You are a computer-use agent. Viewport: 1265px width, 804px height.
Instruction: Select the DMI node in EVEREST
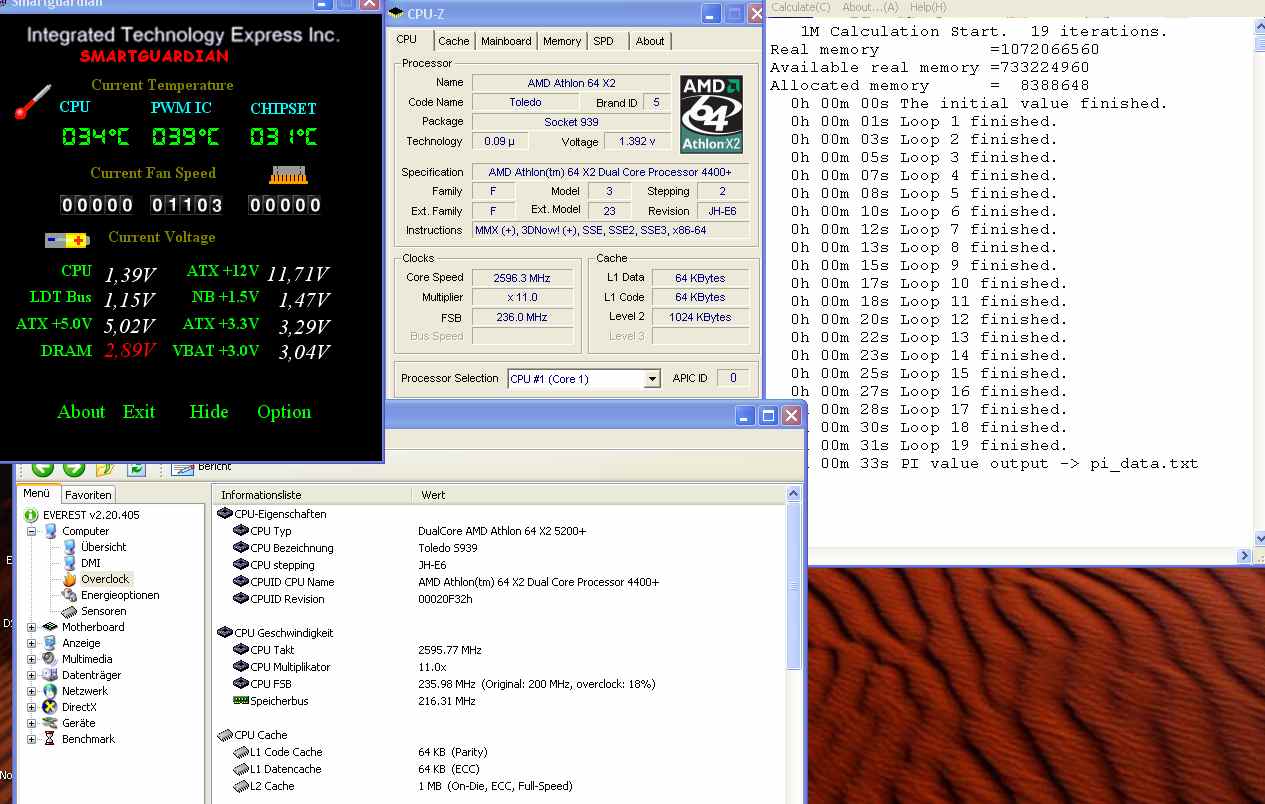pyautogui.click(x=90, y=563)
